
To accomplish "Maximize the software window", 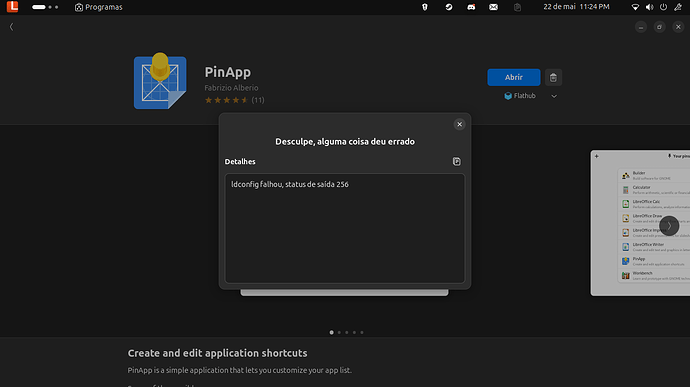I will click(x=659, y=27).
